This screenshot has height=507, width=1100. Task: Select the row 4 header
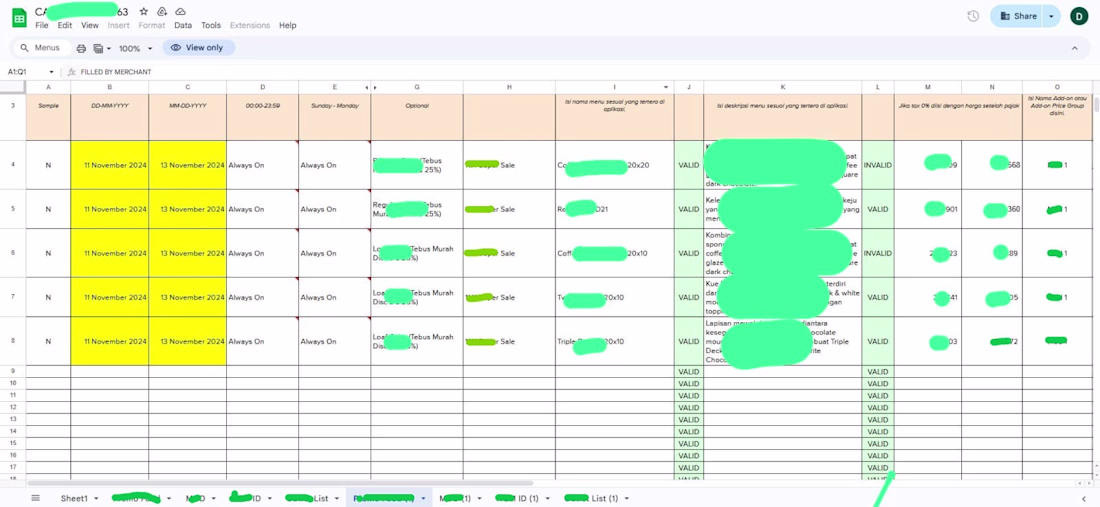[x=13, y=165]
